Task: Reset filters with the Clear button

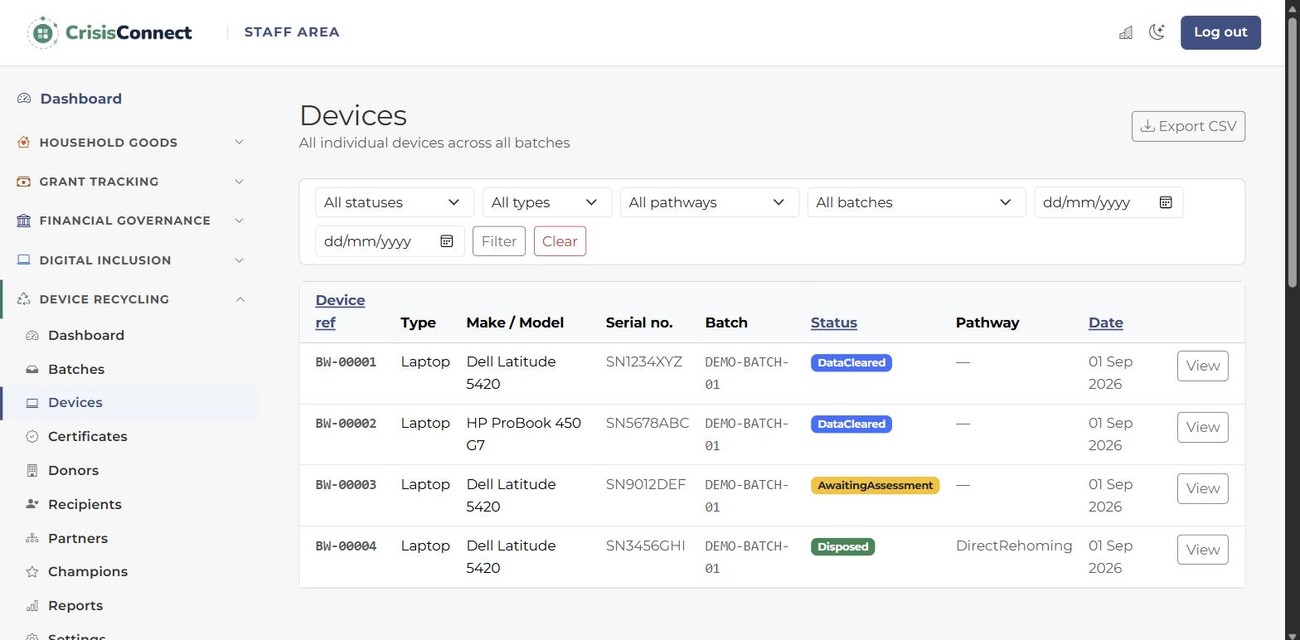Action: (560, 241)
